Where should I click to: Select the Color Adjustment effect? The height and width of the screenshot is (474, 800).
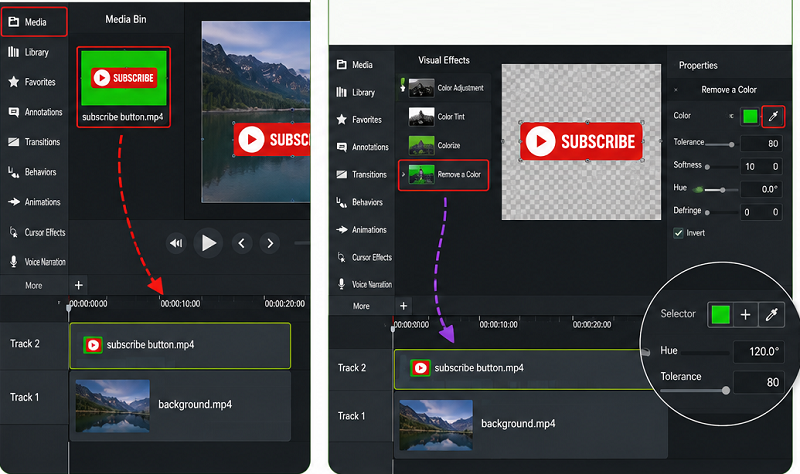[446, 88]
